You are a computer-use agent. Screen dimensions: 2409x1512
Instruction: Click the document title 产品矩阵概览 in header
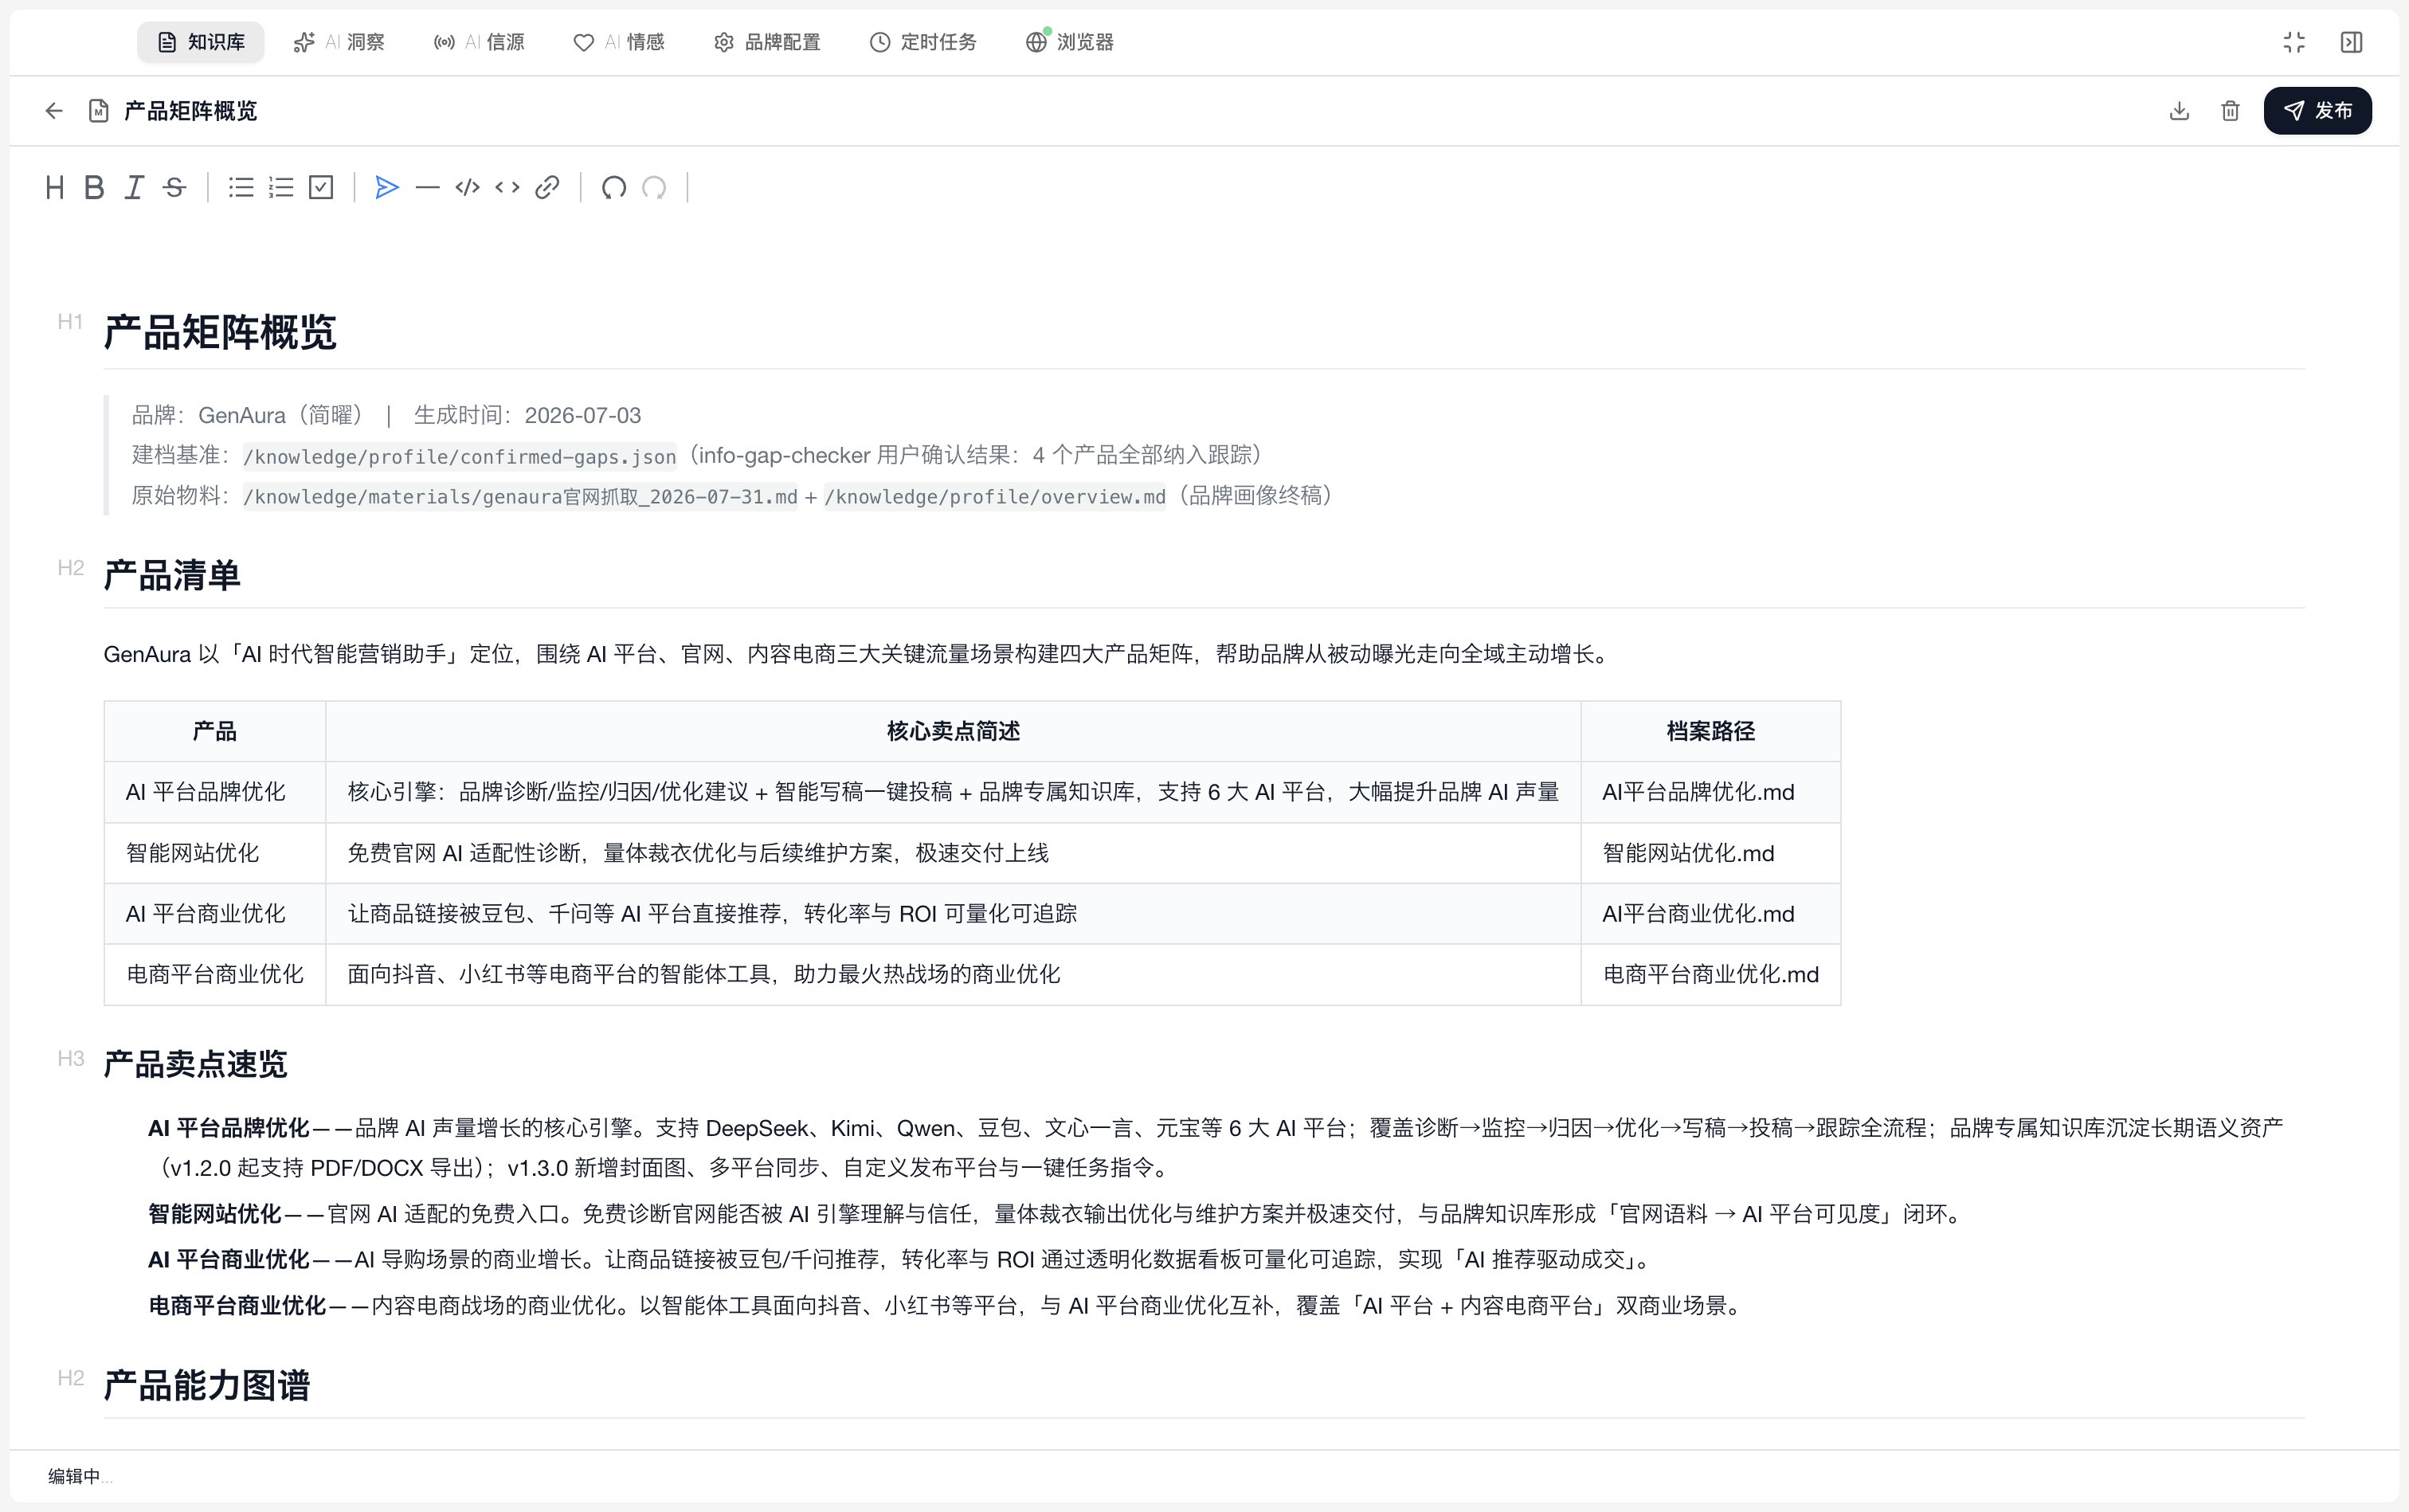click(x=190, y=111)
